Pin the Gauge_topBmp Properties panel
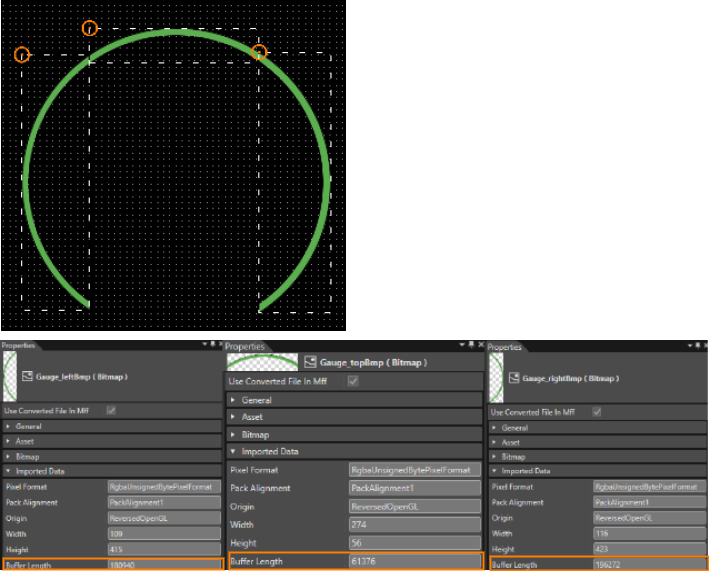 [471, 345]
